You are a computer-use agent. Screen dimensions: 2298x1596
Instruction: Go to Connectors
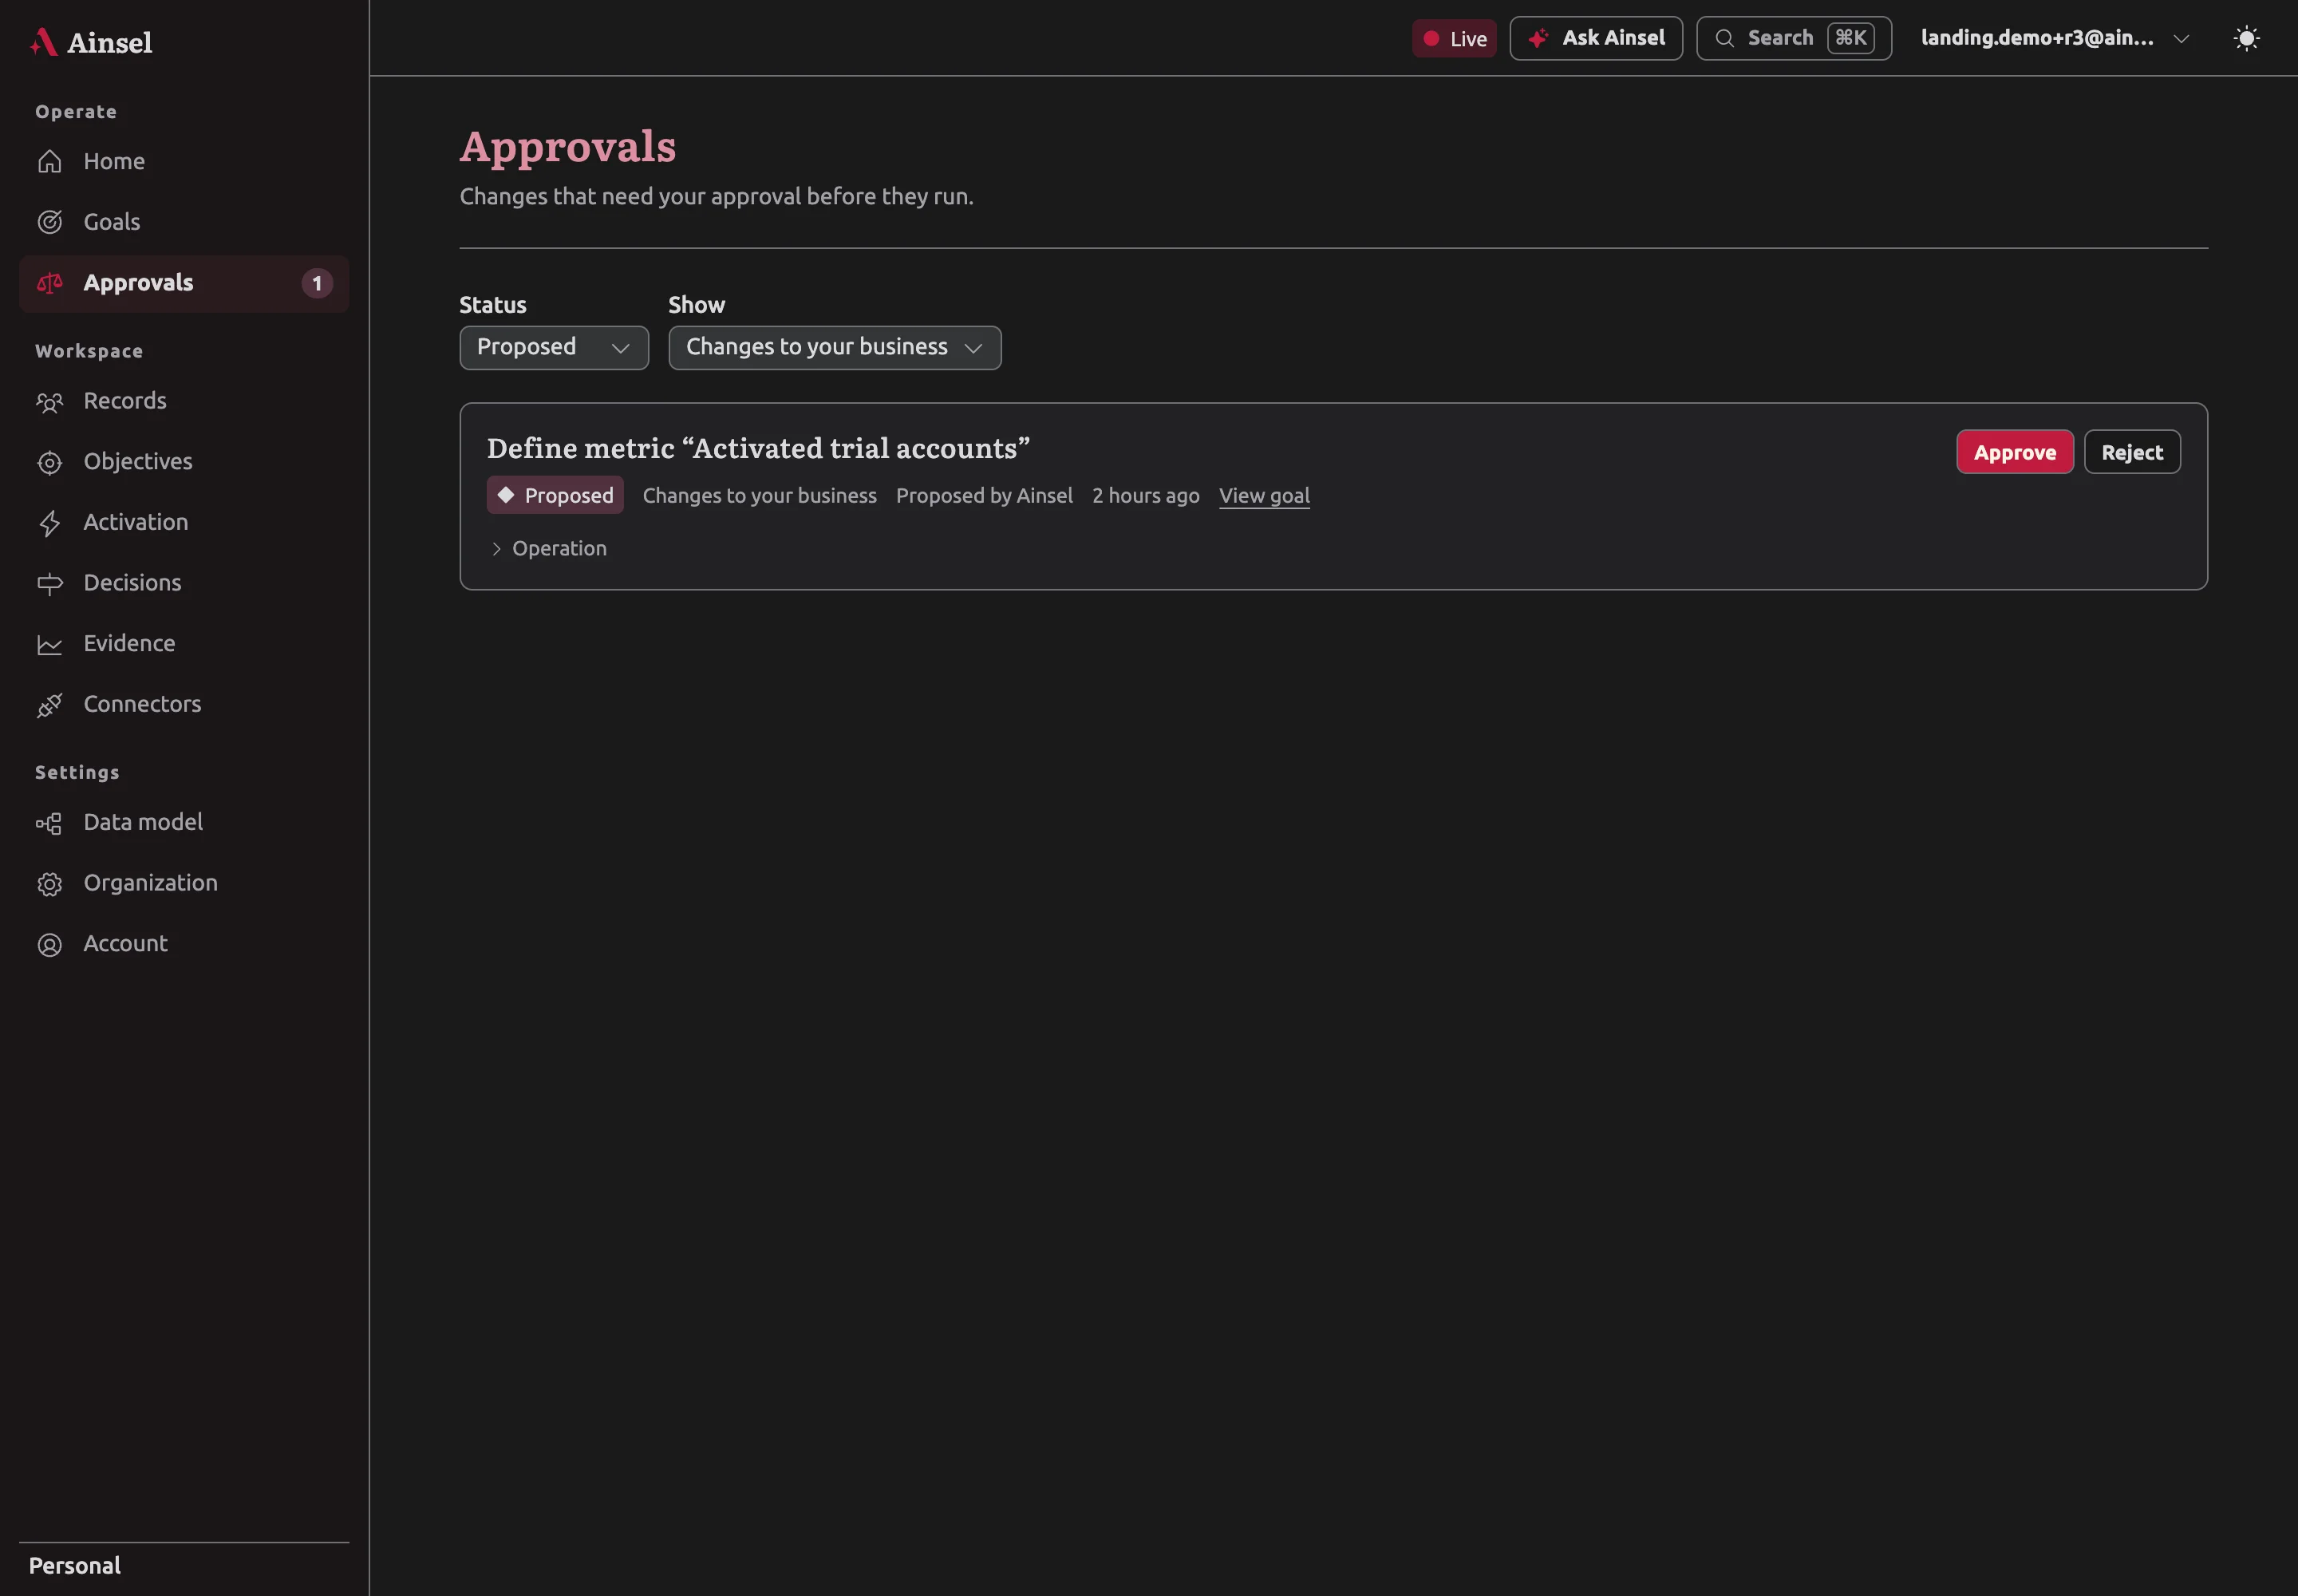[184, 704]
